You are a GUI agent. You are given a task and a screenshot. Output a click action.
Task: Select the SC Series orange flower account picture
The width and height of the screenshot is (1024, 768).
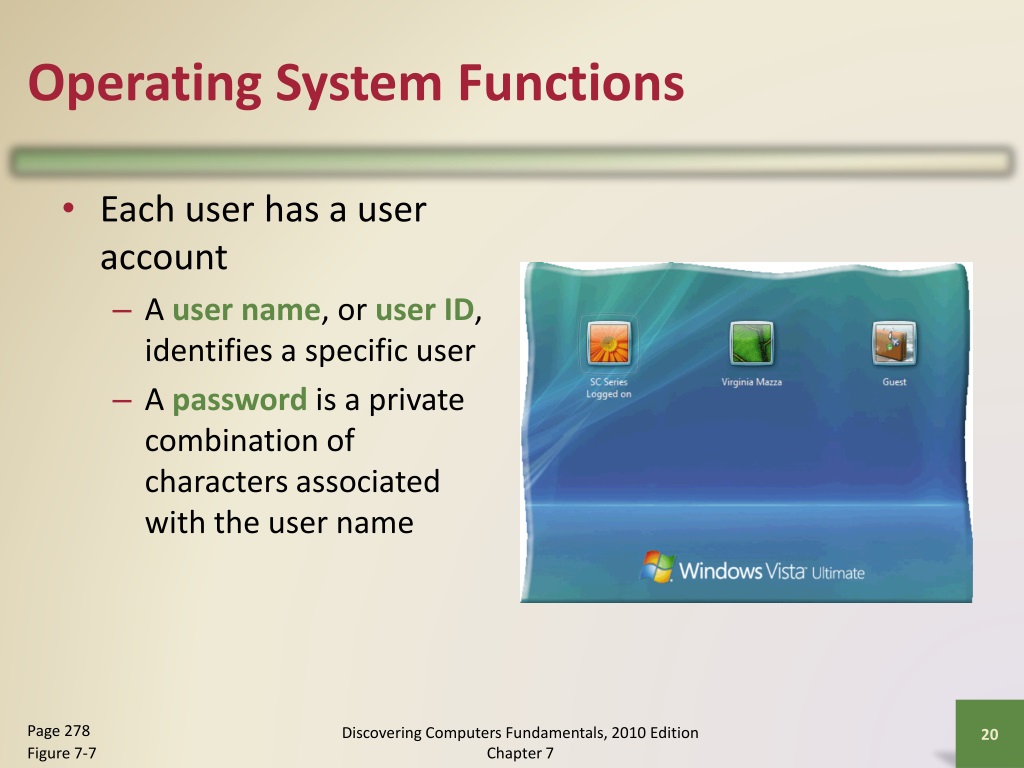tap(609, 344)
